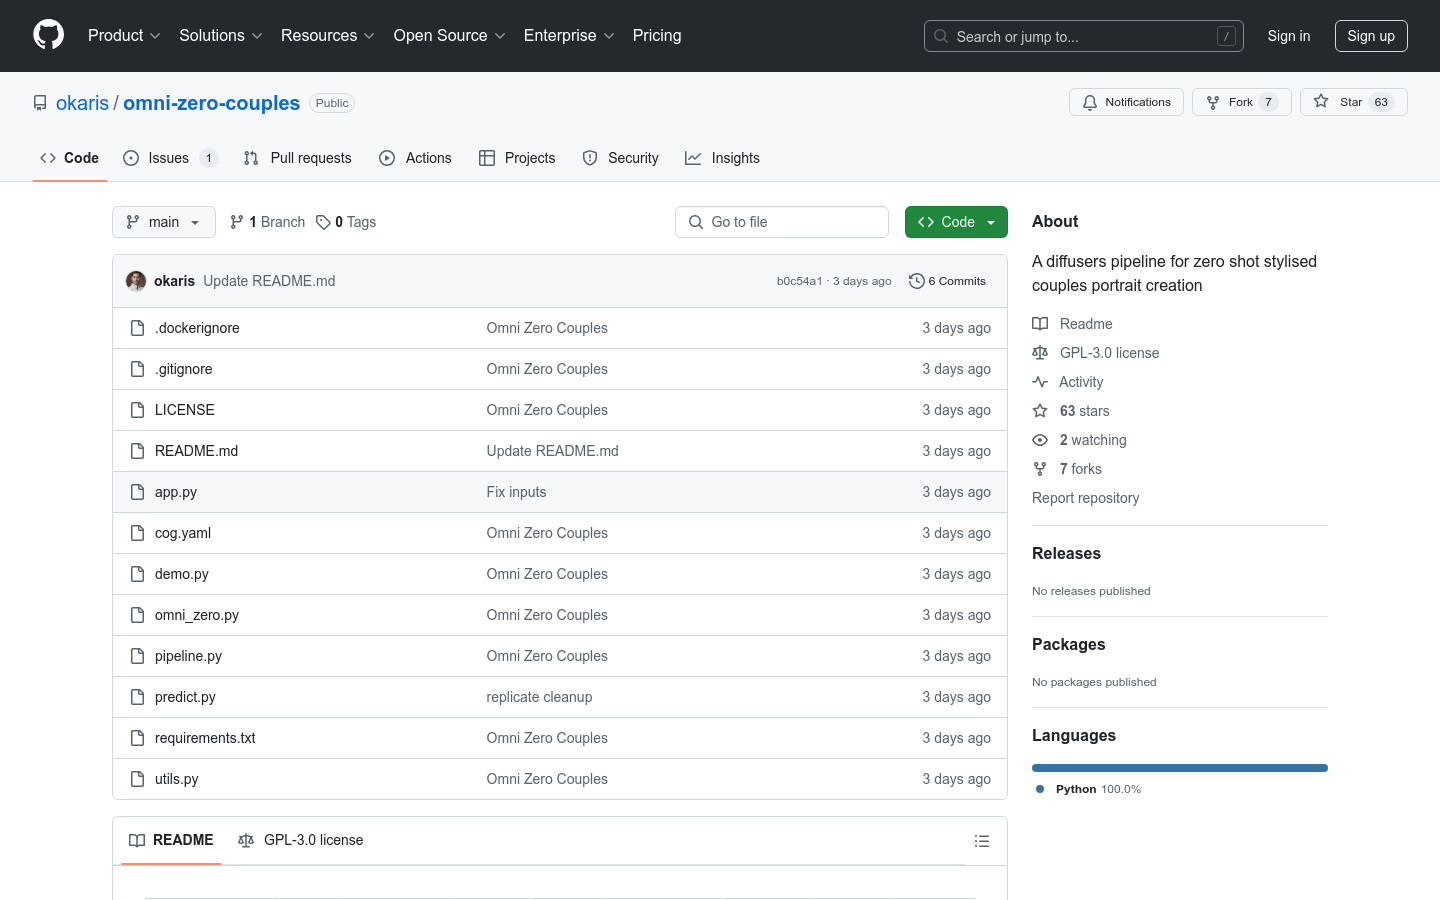Expand the Product menu in header
This screenshot has width=1440, height=900.
pyautogui.click(x=124, y=36)
